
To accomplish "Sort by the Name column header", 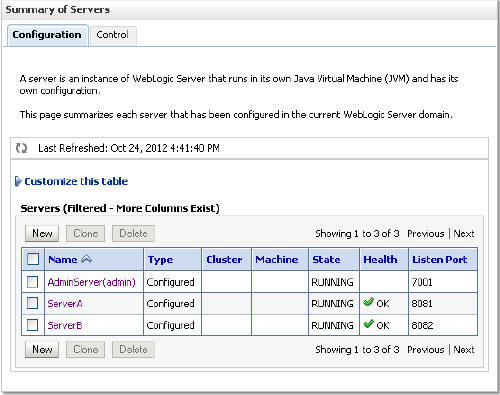I will pos(63,259).
